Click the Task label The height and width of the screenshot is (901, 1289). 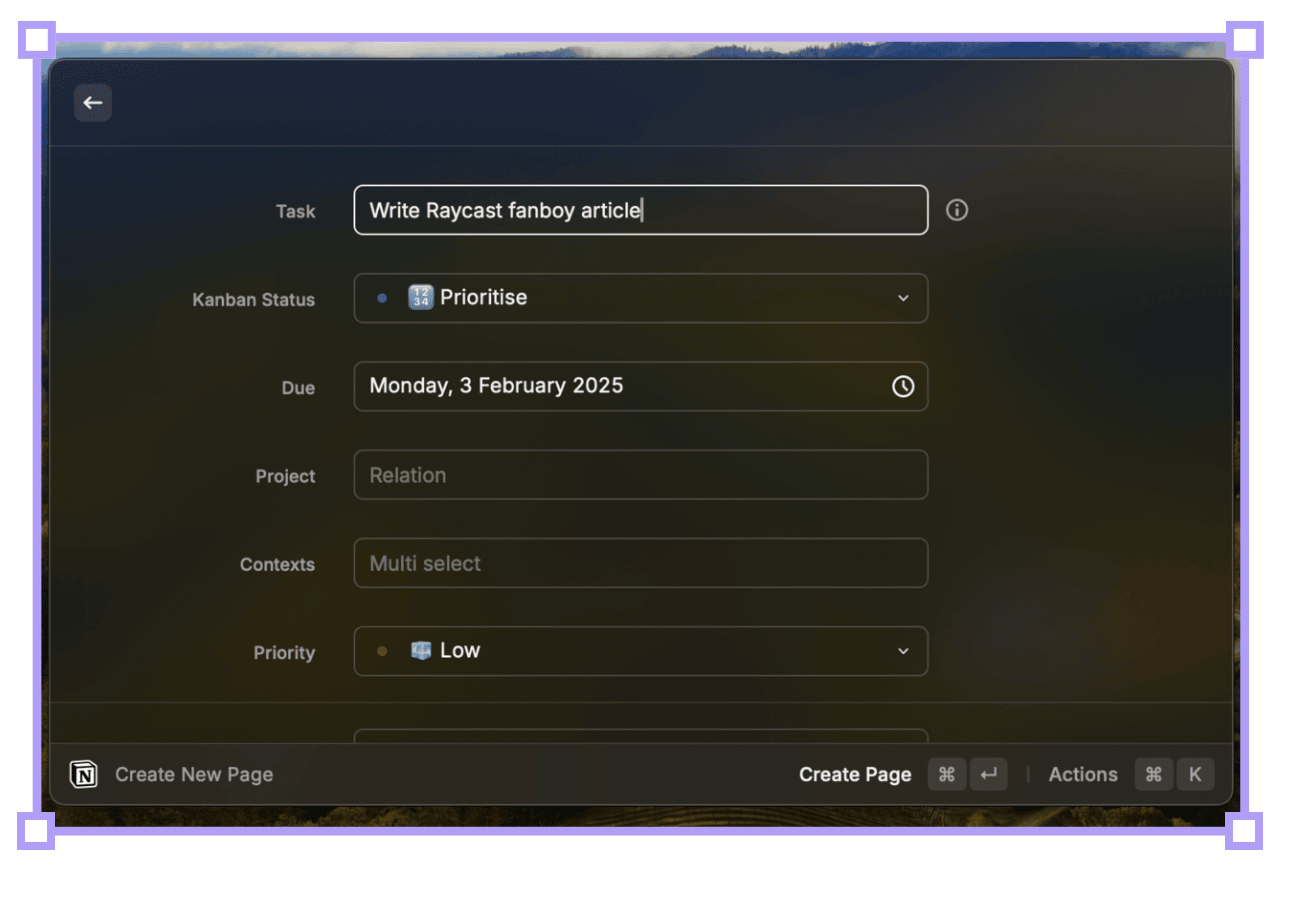(x=296, y=211)
